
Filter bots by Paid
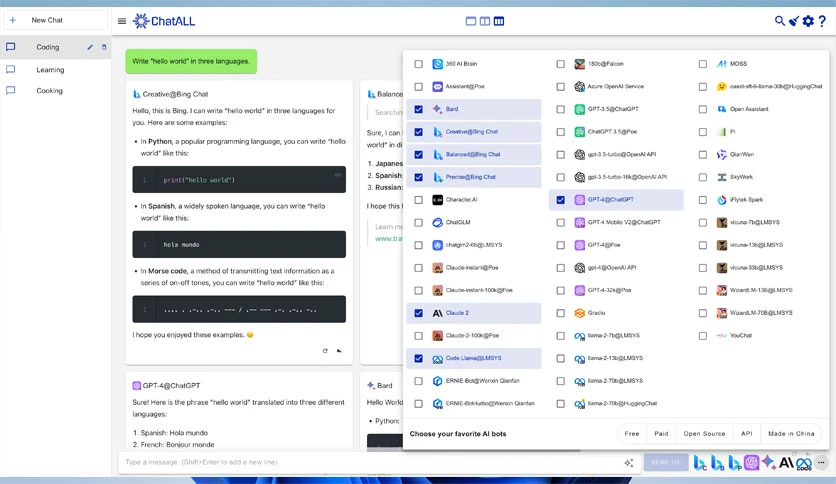point(661,433)
